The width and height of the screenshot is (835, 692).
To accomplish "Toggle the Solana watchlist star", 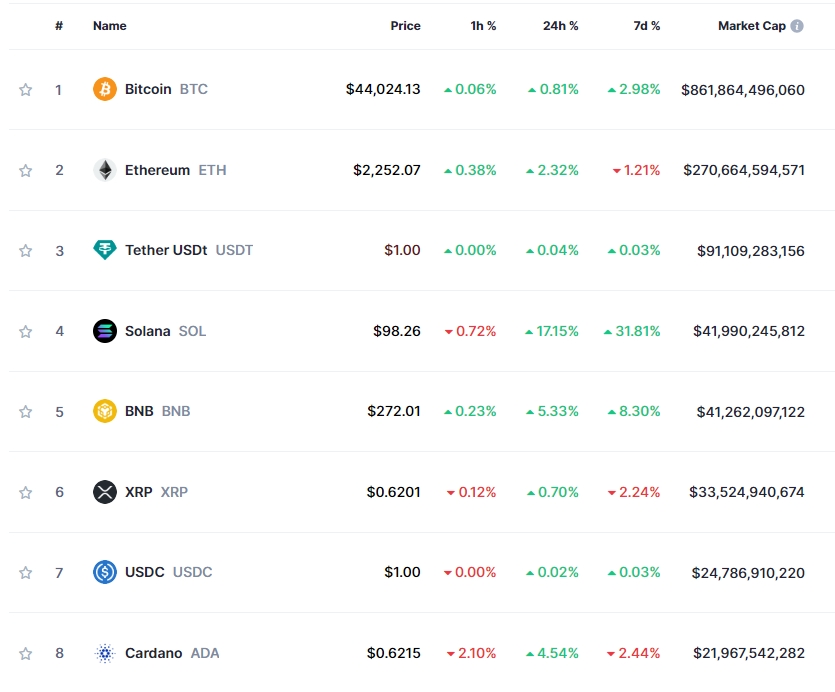I will [x=25, y=331].
